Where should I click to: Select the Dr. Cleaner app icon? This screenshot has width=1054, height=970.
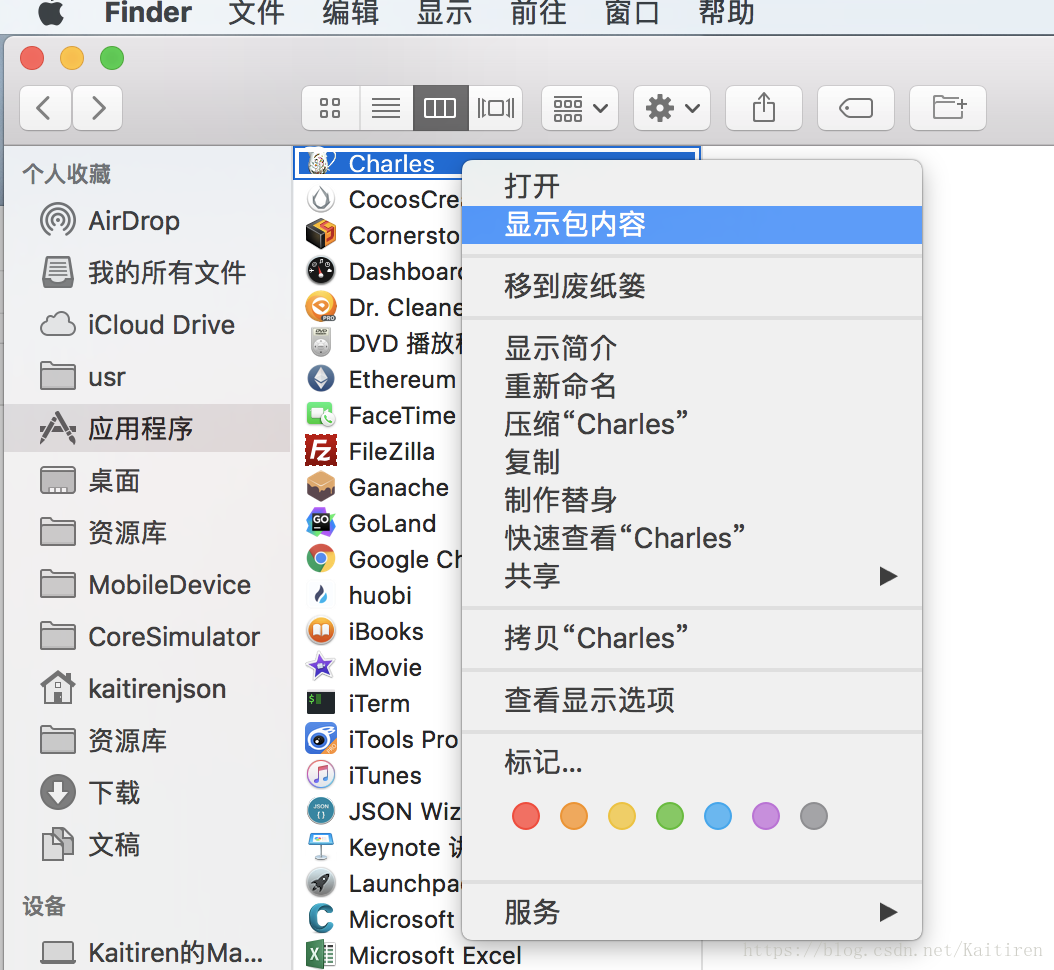321,307
